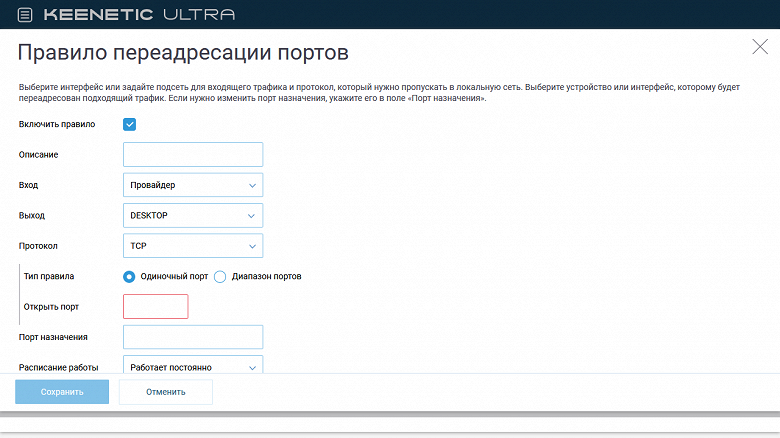Open the 'Вход' dropdown showing Провайдер
This screenshot has width=780, height=438.
(193, 185)
